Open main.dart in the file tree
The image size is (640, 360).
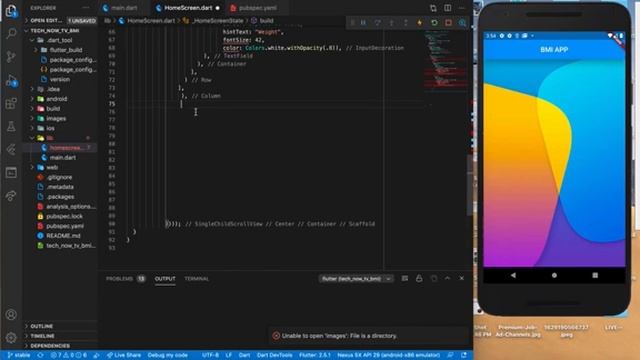click(x=60, y=158)
